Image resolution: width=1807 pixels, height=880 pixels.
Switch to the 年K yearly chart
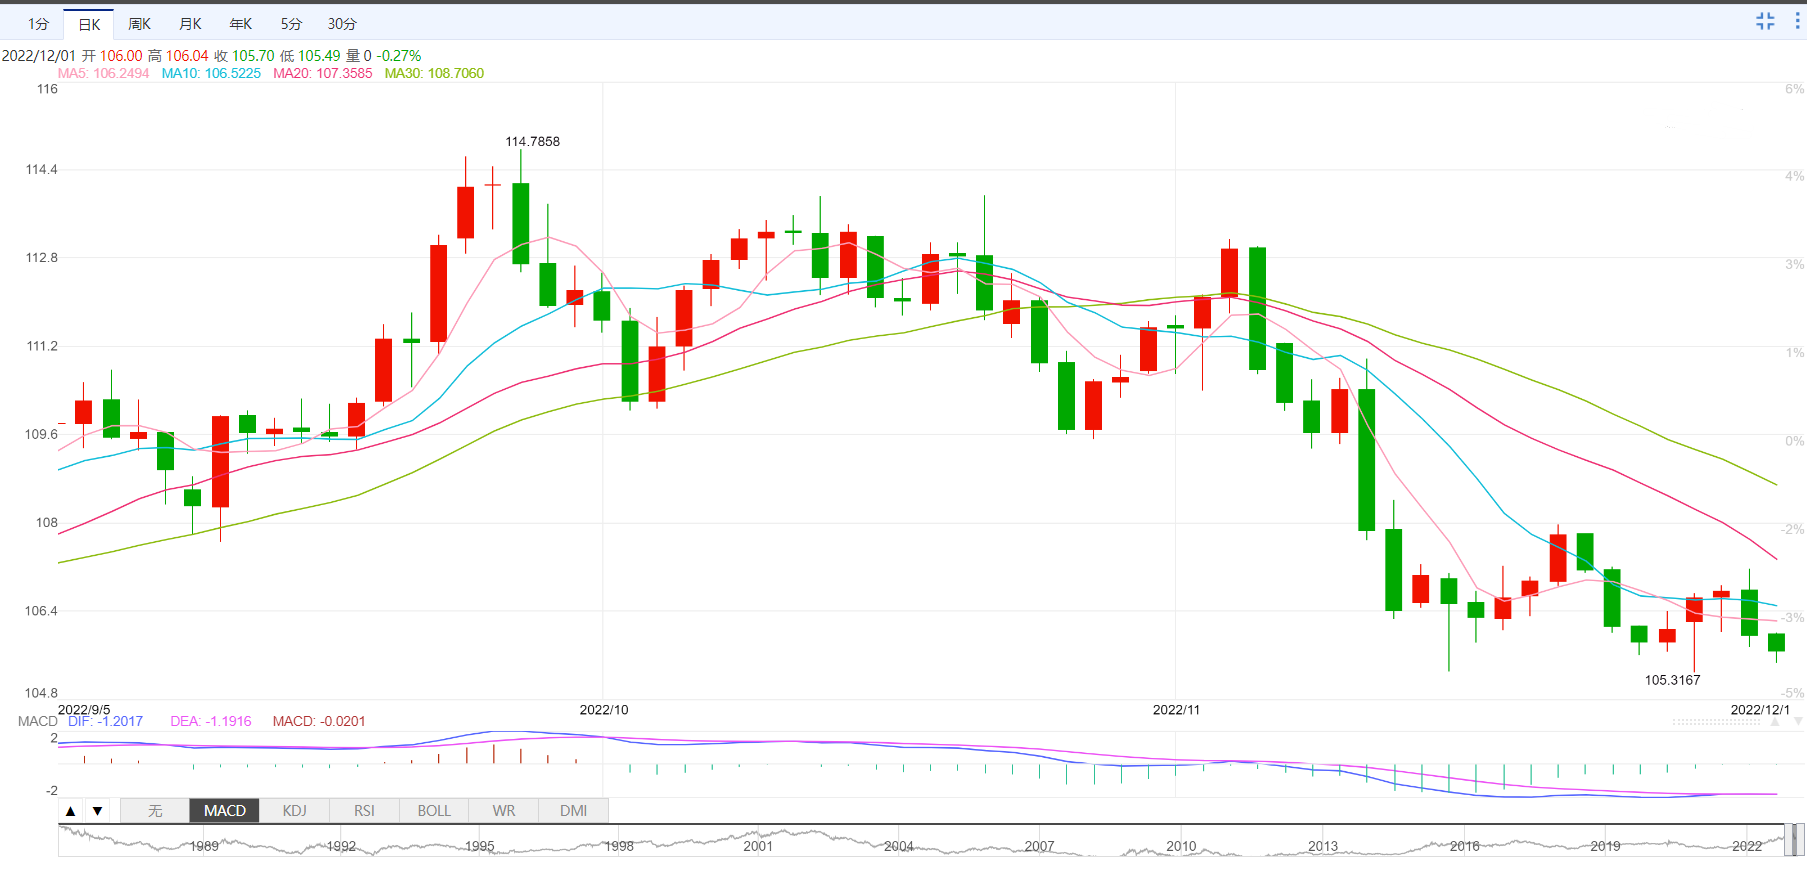tap(241, 24)
